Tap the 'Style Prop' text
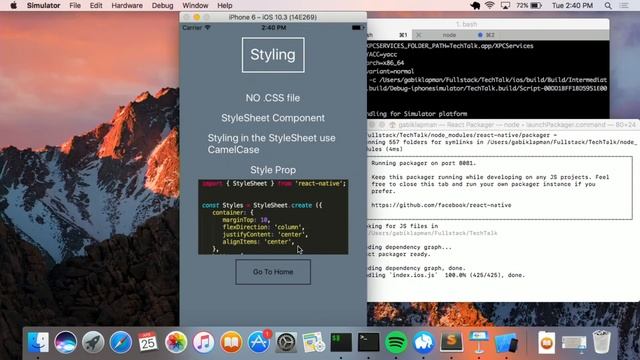640x360 pixels. coord(273,170)
